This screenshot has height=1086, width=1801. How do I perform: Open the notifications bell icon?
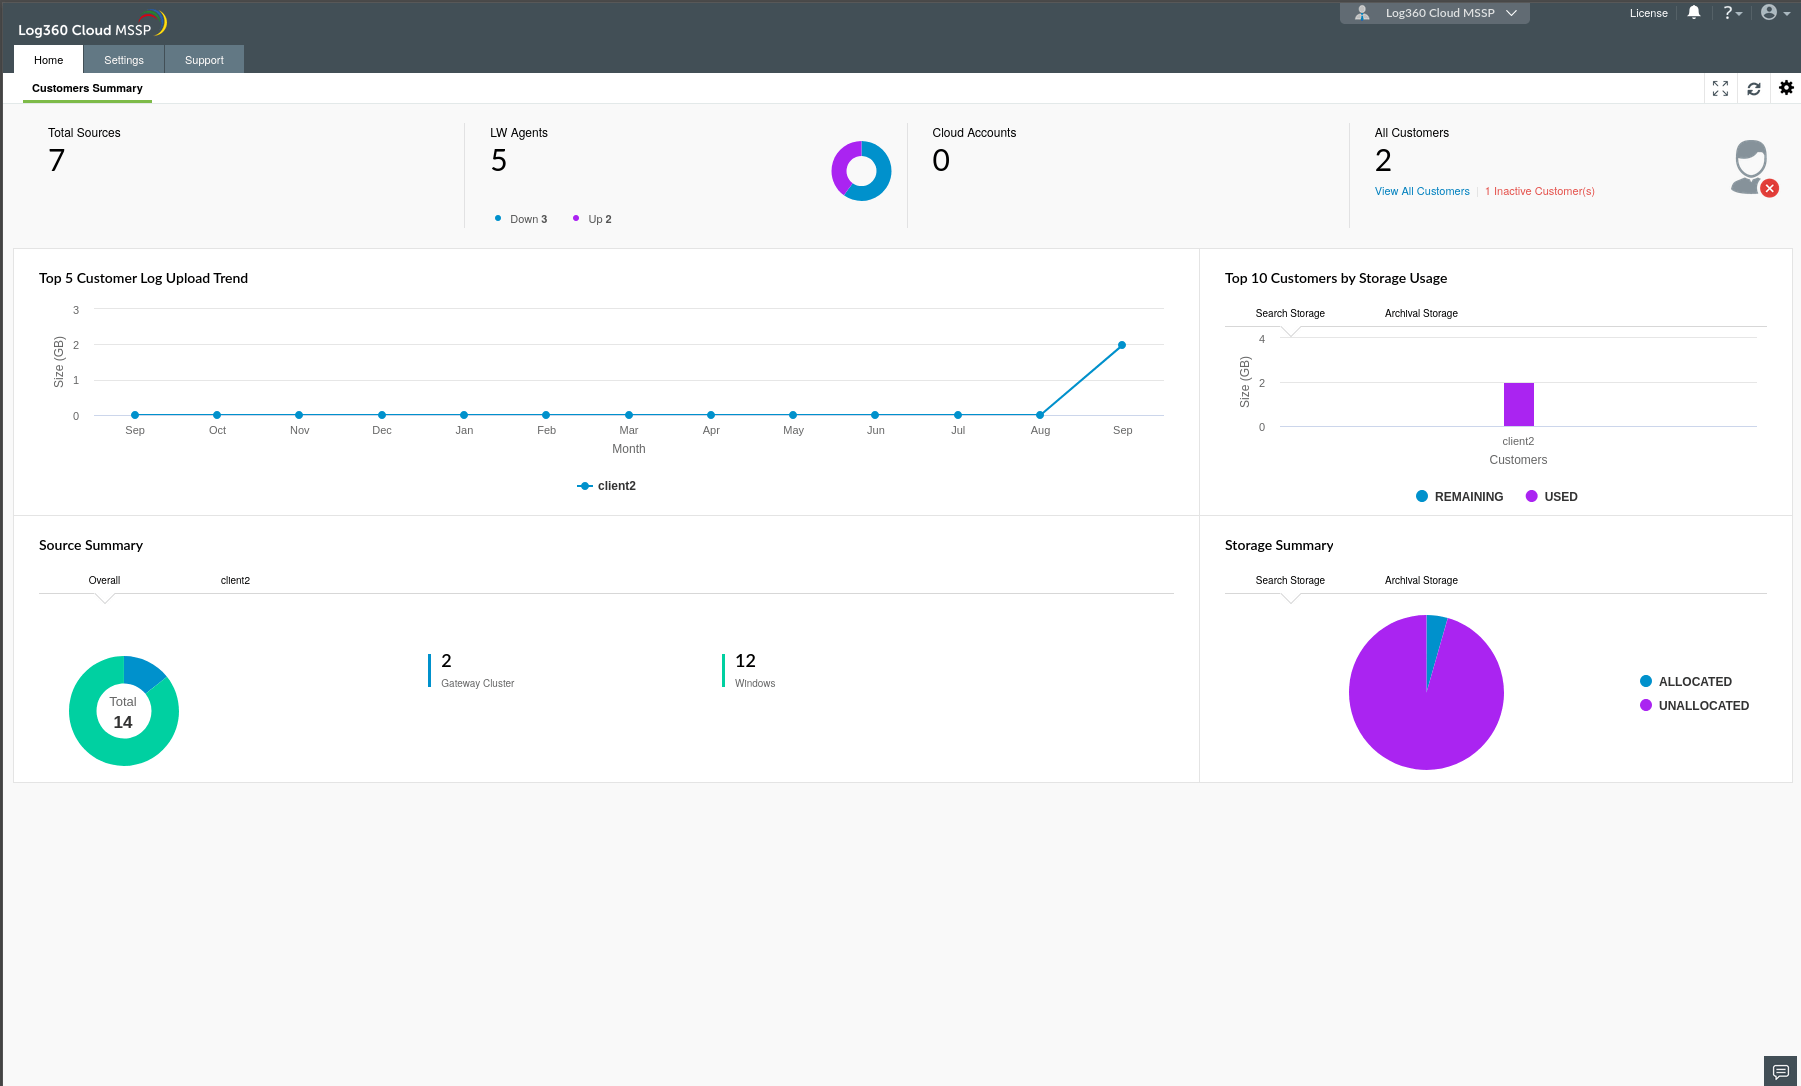point(1694,13)
